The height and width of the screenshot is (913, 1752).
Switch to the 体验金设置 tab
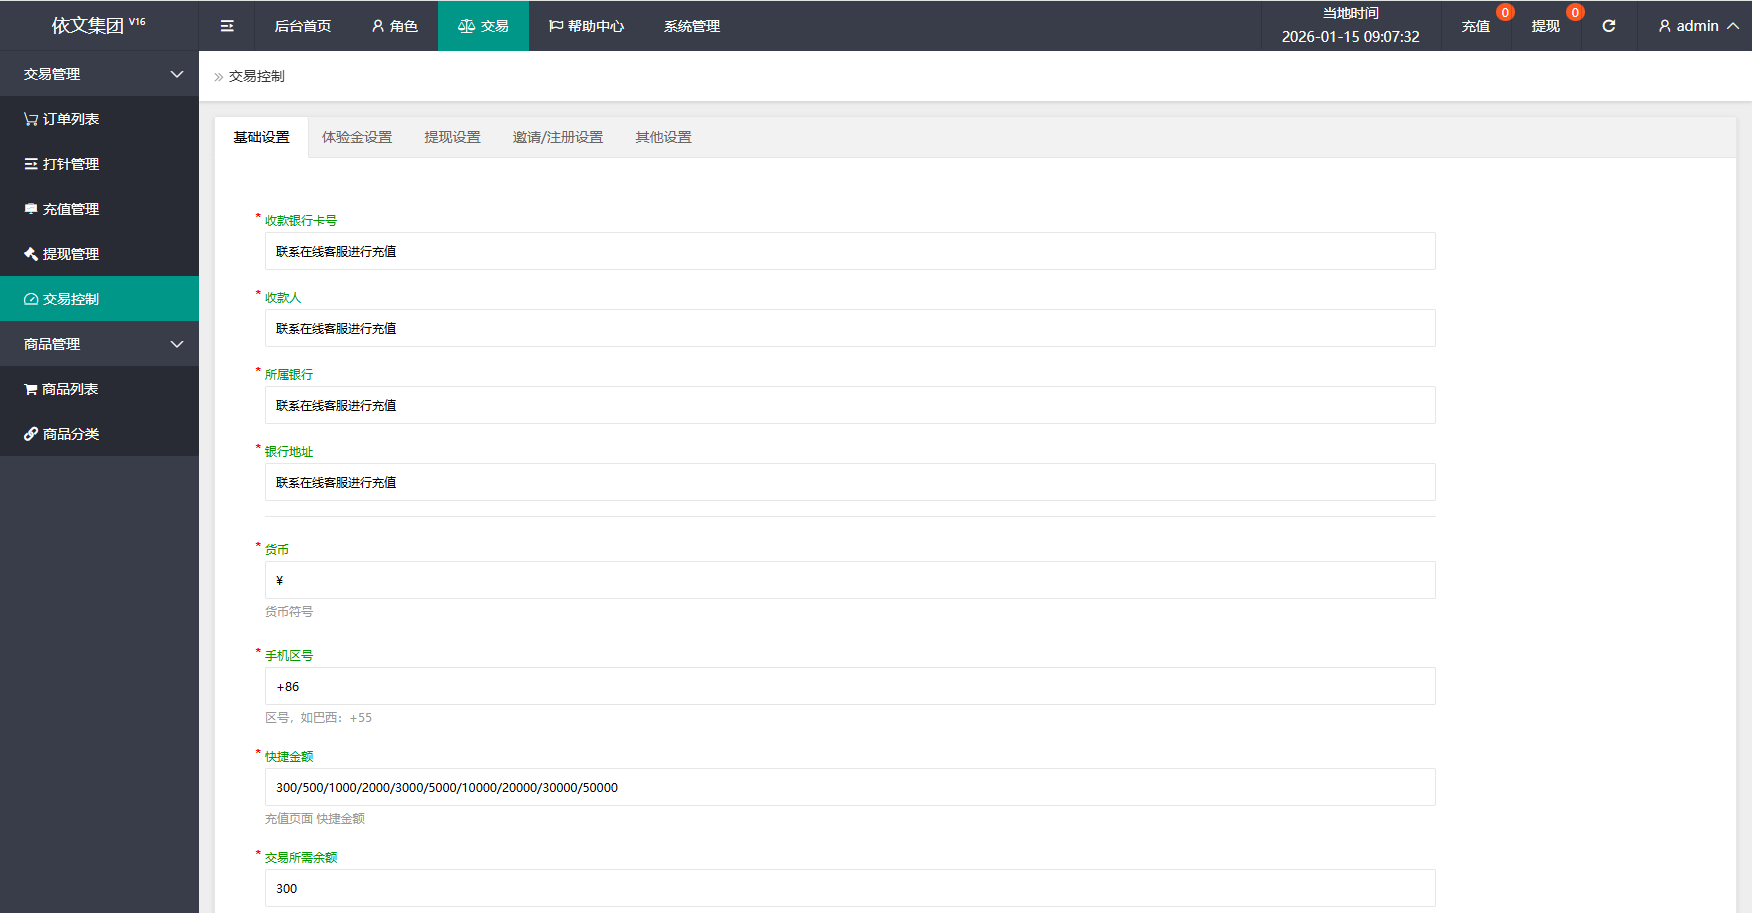coord(357,137)
